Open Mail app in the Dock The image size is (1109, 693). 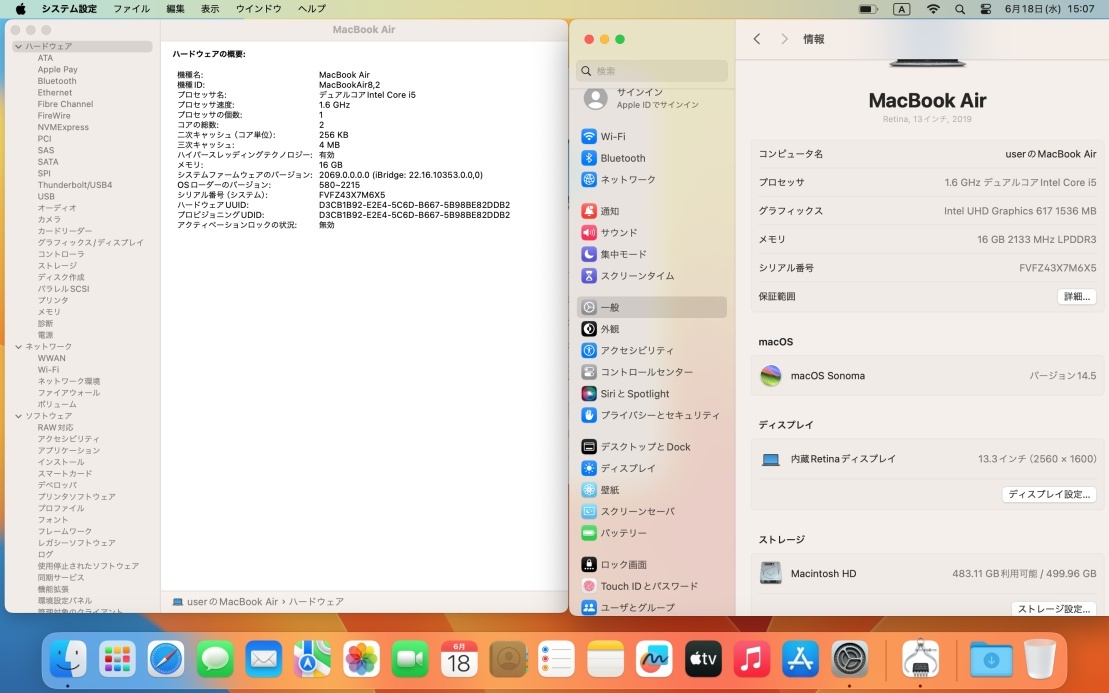tap(263, 660)
